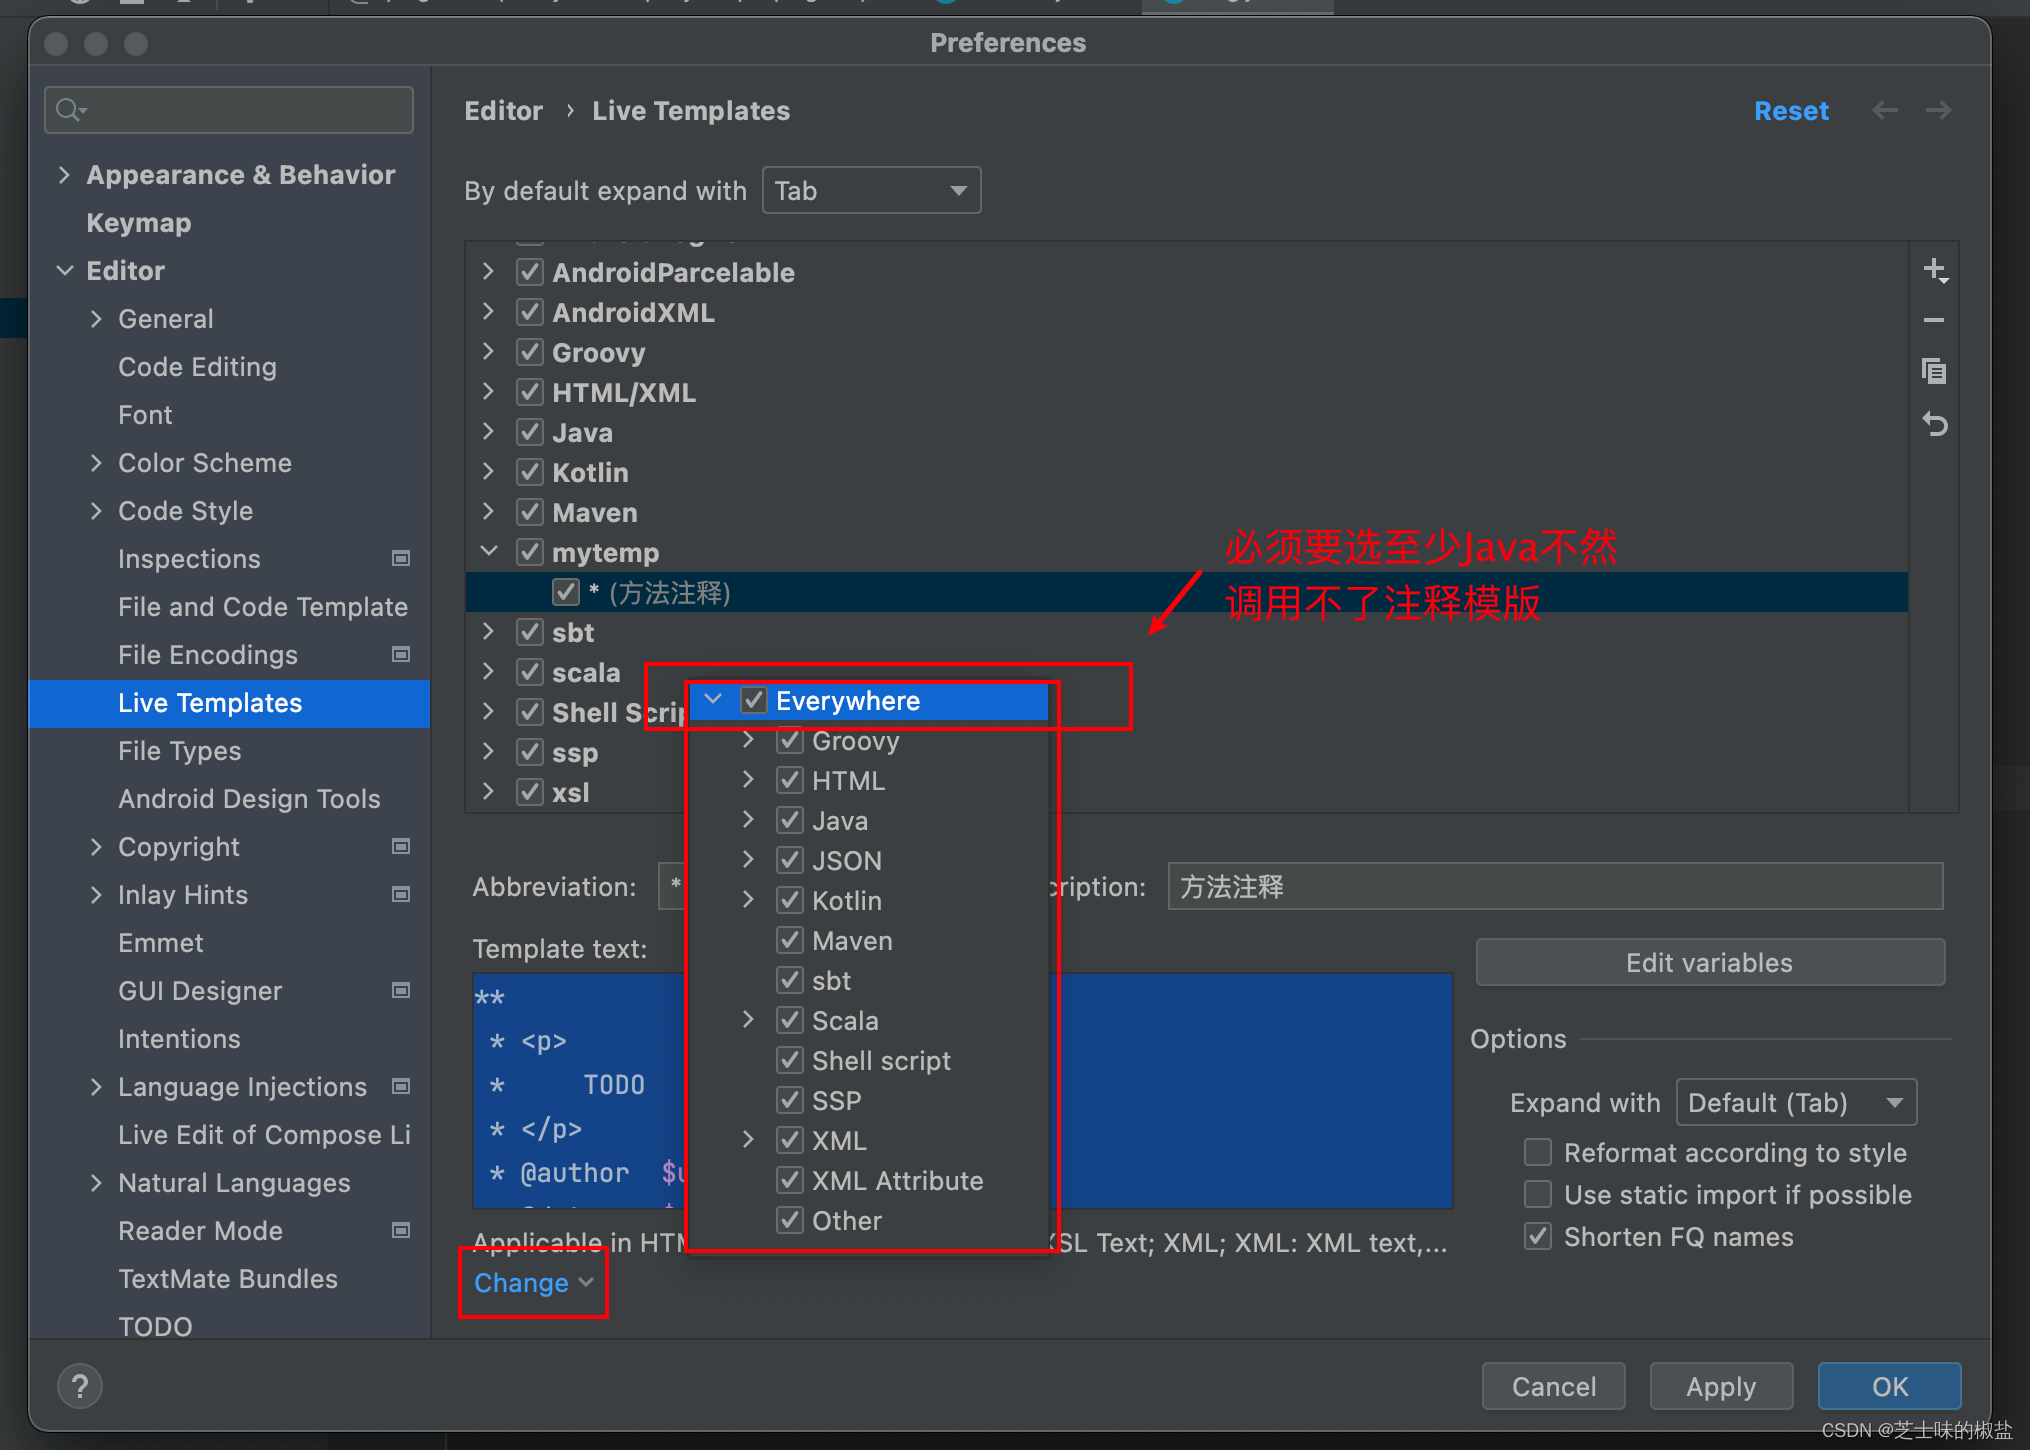This screenshot has height=1450, width=2030.
Task: Open the Expand with Default (Tab) dropdown
Action: pyautogui.click(x=1795, y=1103)
